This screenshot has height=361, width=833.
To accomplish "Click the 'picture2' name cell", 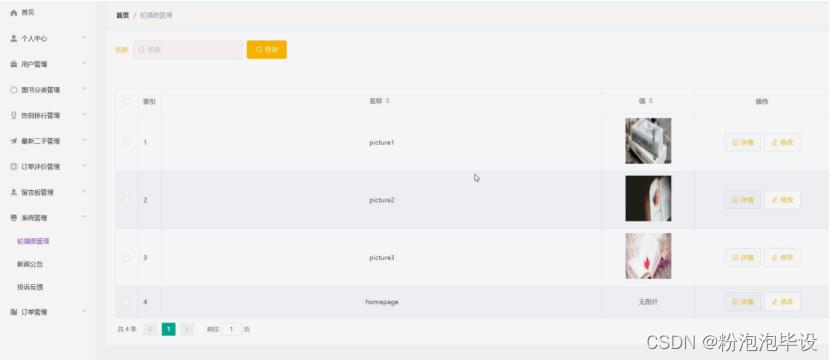I will [381, 200].
